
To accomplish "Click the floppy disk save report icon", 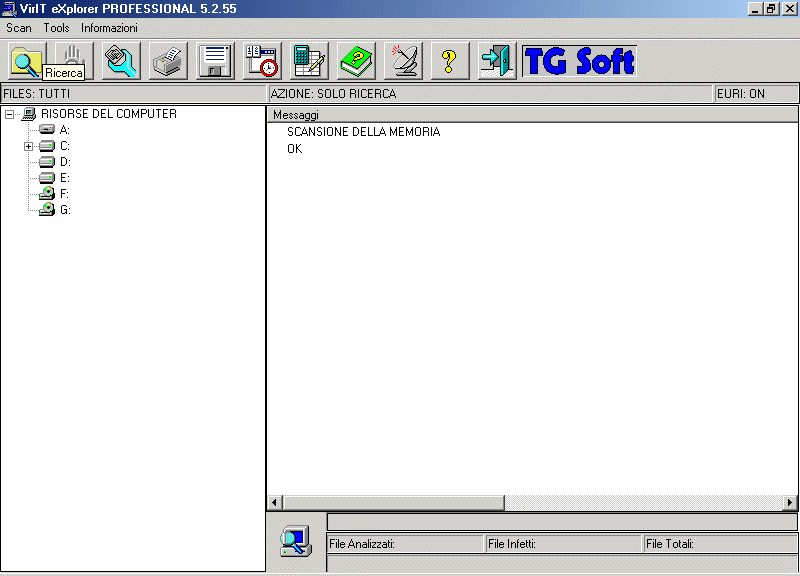I will [215, 61].
